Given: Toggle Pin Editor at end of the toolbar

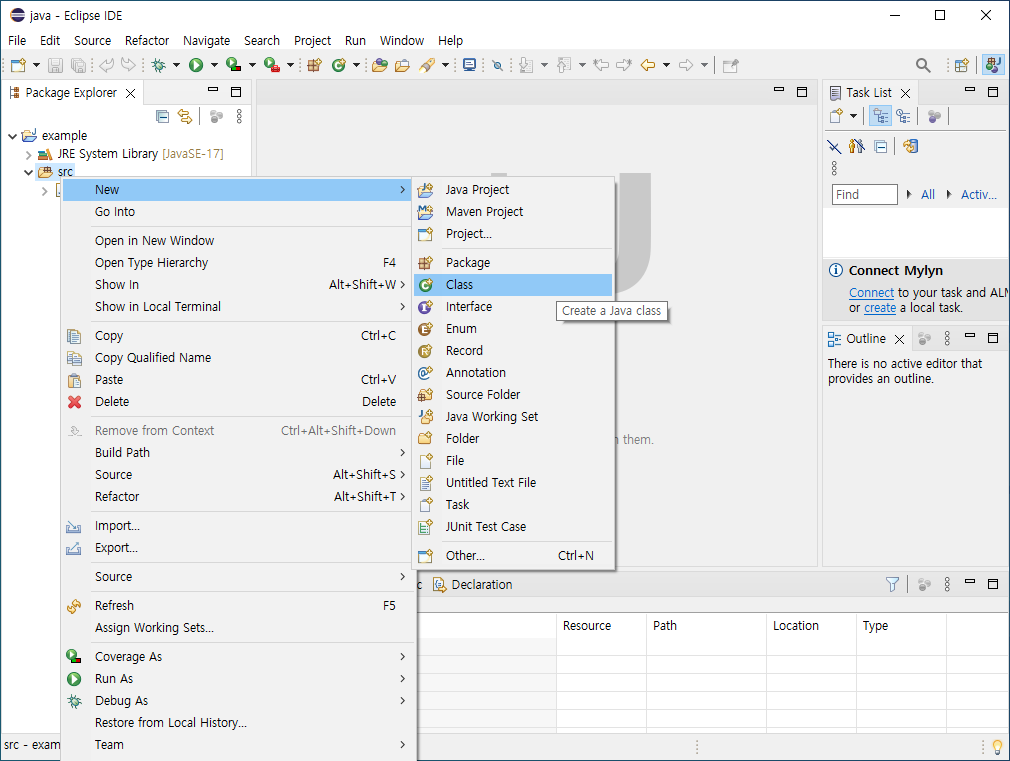Looking at the screenshot, I should 730,65.
